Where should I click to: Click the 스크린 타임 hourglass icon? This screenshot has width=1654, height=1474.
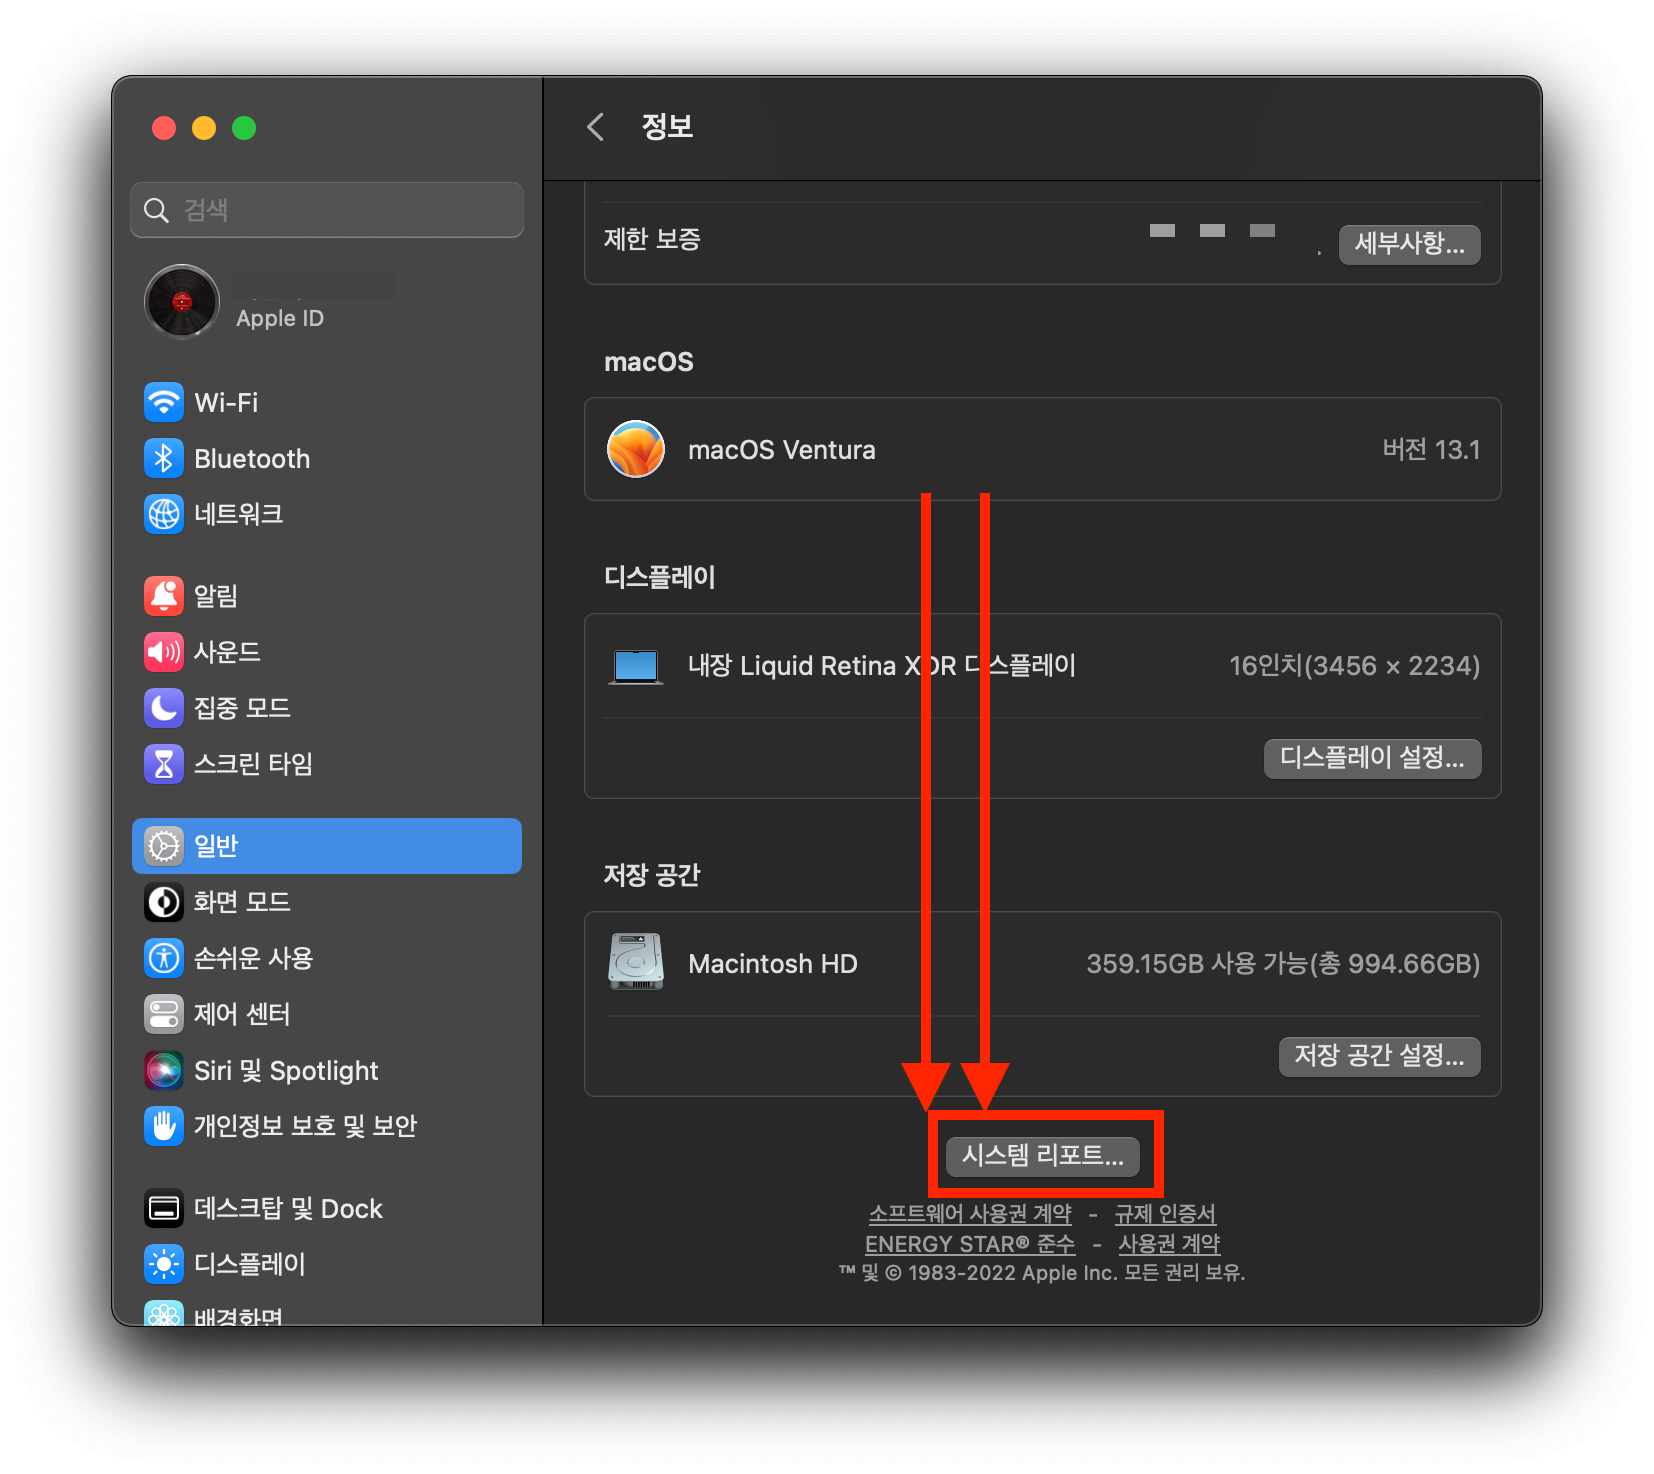[164, 764]
